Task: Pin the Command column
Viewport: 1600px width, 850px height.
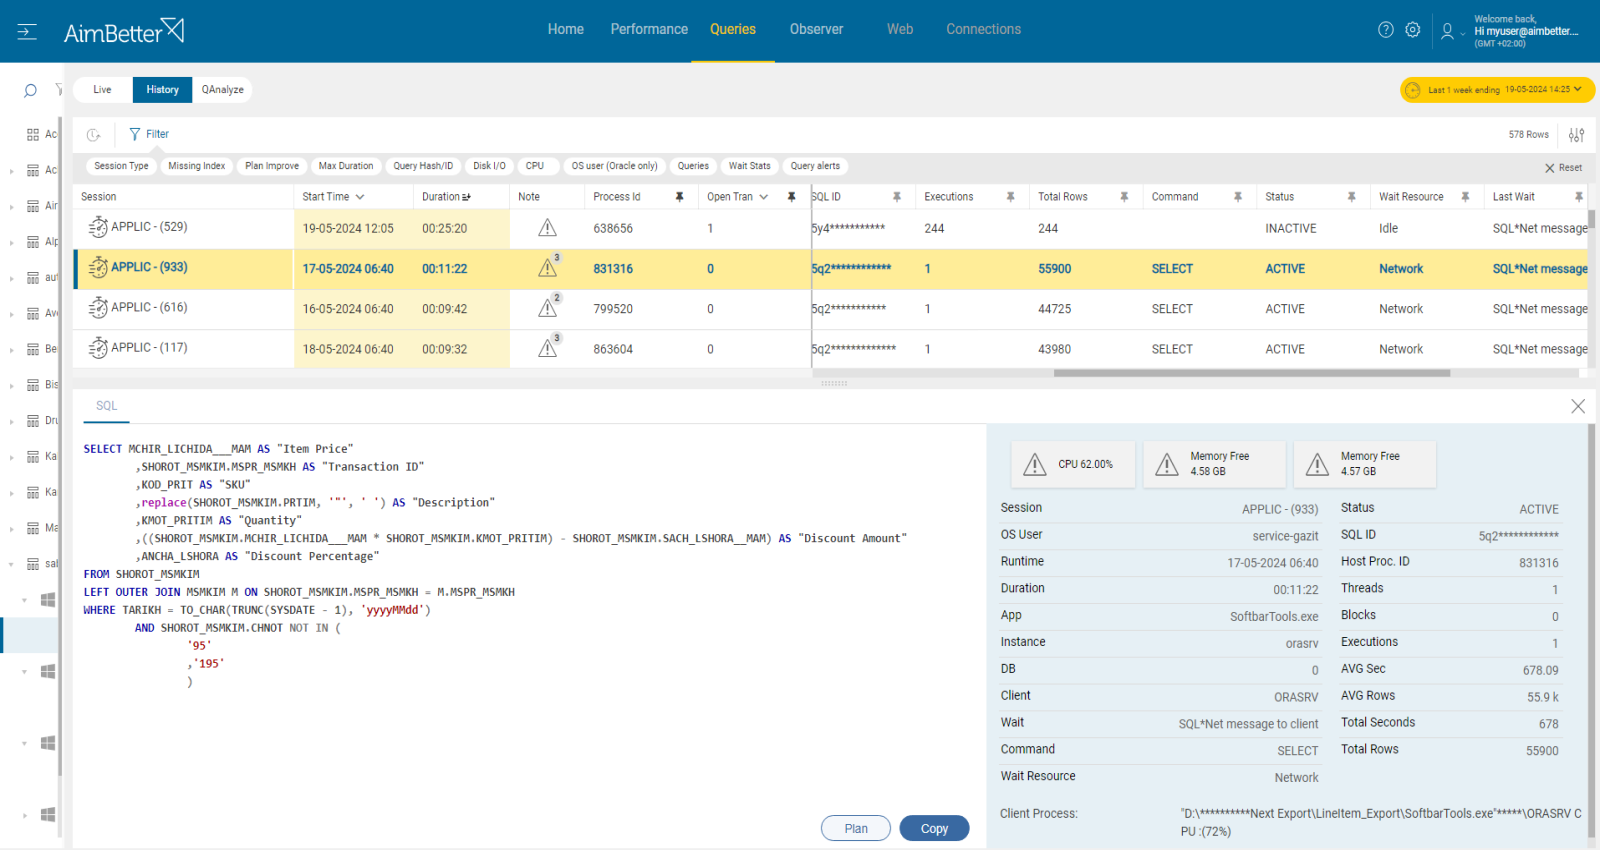Action: click(1238, 197)
